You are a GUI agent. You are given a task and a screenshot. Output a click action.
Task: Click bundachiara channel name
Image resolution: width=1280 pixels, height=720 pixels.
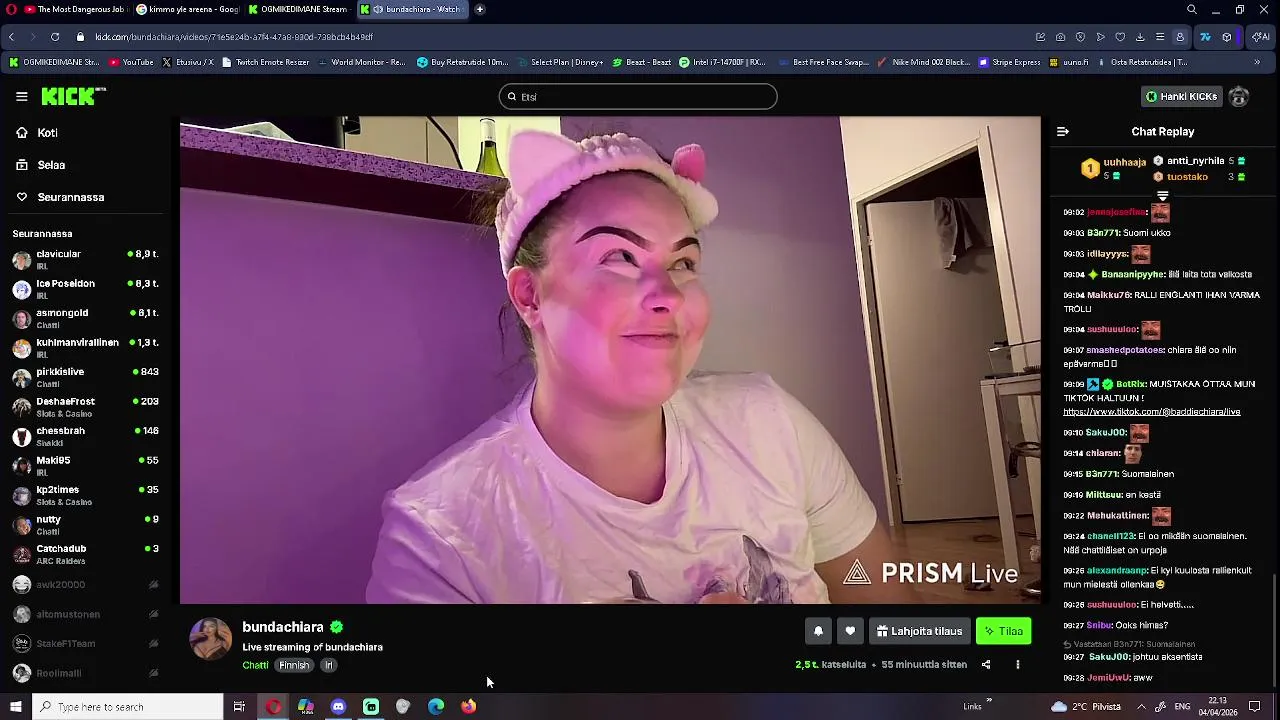pos(283,627)
